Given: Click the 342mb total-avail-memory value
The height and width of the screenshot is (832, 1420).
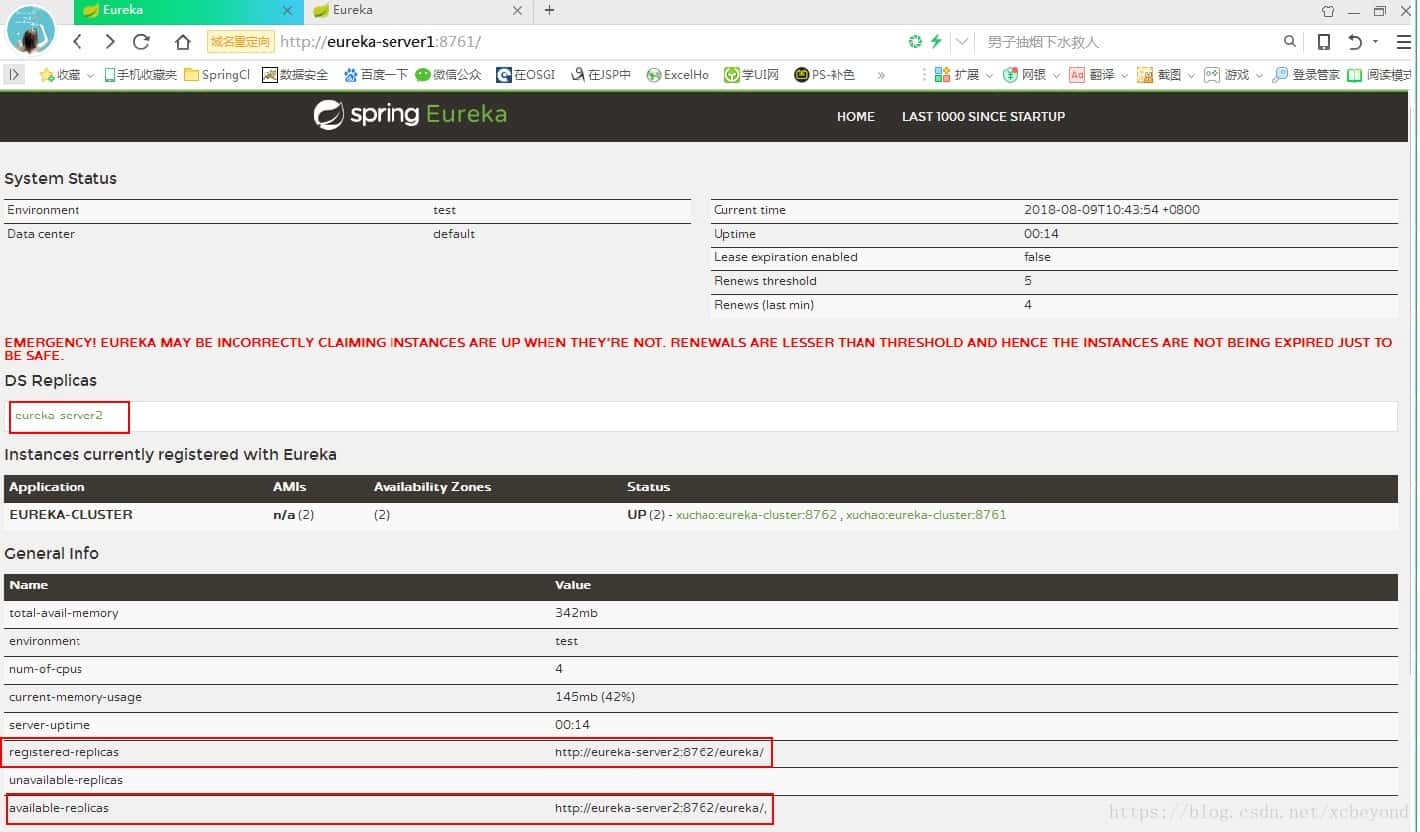Looking at the screenshot, I should (x=576, y=613).
